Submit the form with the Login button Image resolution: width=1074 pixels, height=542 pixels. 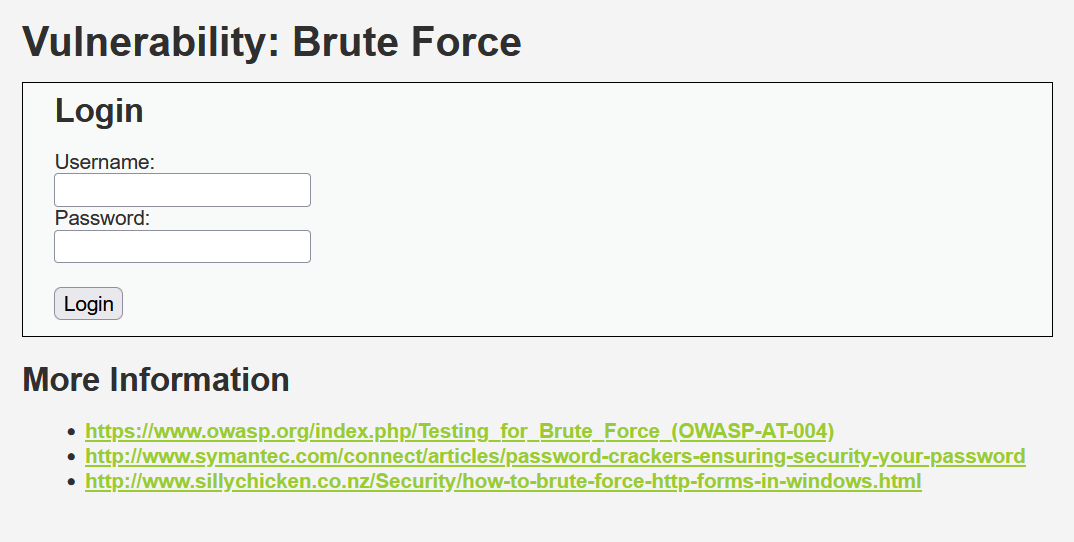point(88,304)
